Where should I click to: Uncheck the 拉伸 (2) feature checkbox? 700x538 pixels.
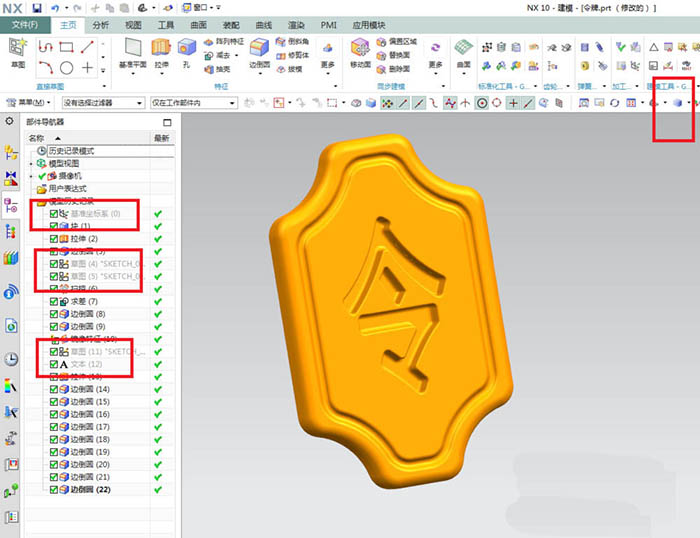54,238
